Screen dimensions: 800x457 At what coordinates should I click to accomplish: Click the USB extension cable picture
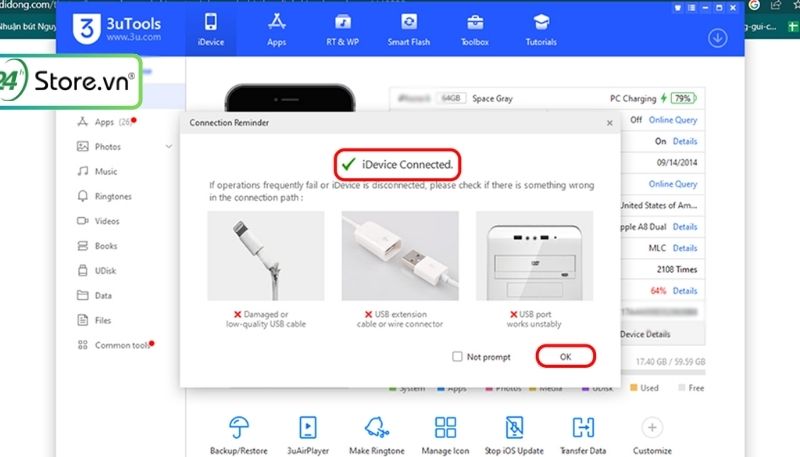click(400, 256)
